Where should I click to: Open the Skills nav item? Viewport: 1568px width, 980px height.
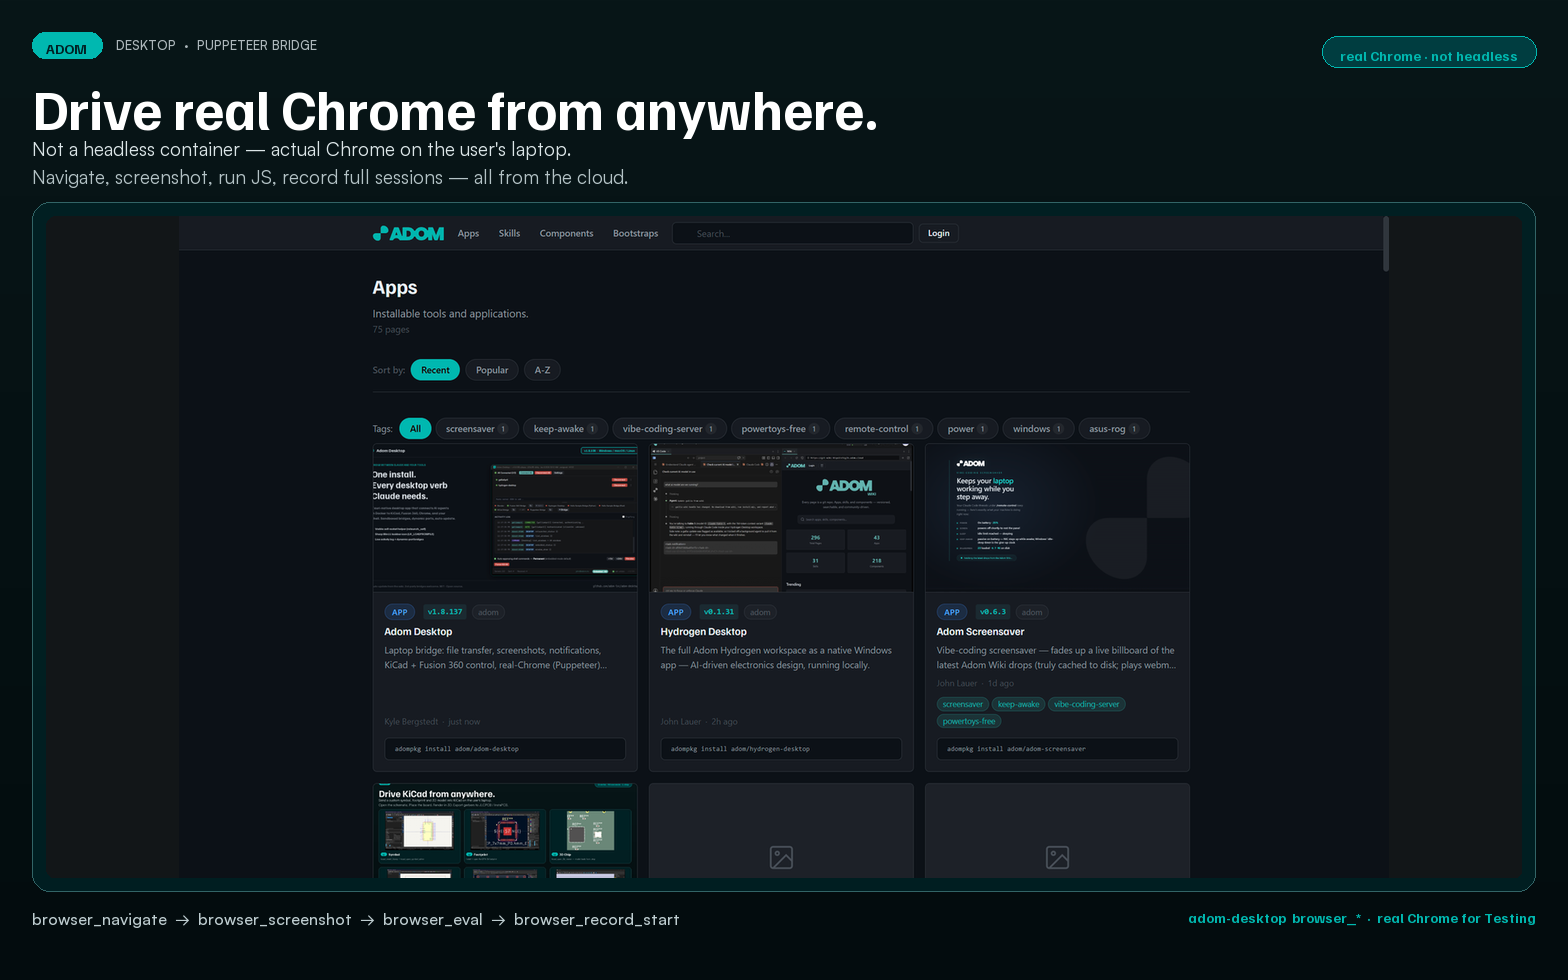click(509, 233)
